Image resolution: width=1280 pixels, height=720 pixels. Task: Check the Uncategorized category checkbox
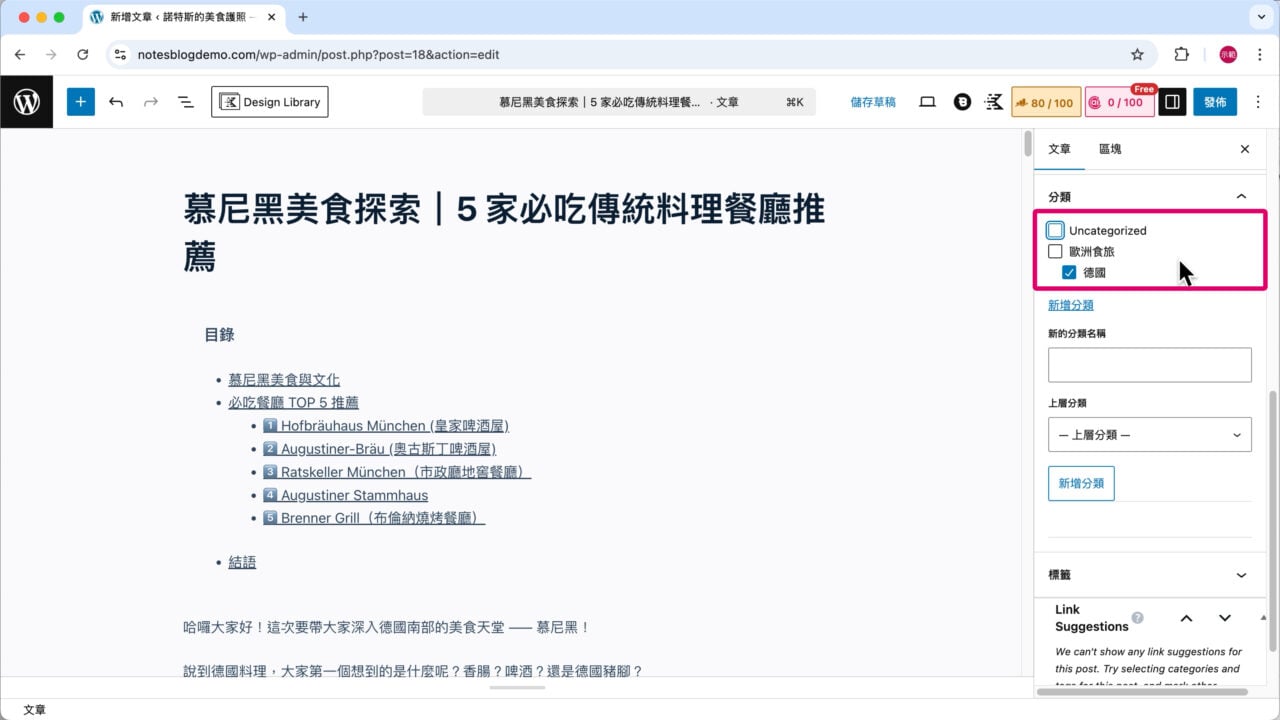point(1055,230)
